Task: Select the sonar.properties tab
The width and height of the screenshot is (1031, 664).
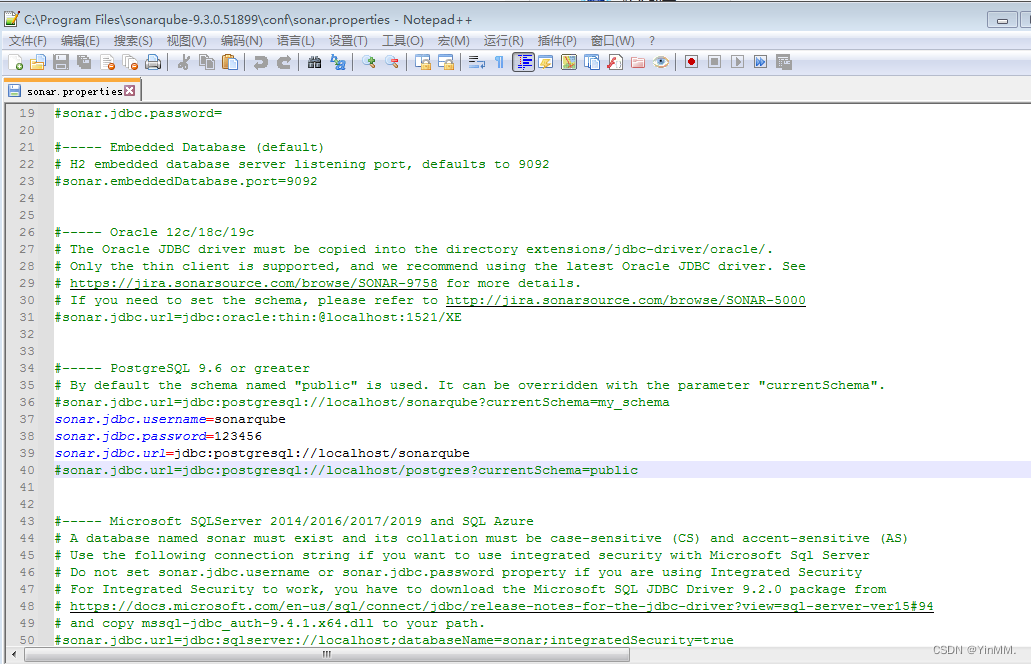Action: [x=74, y=91]
